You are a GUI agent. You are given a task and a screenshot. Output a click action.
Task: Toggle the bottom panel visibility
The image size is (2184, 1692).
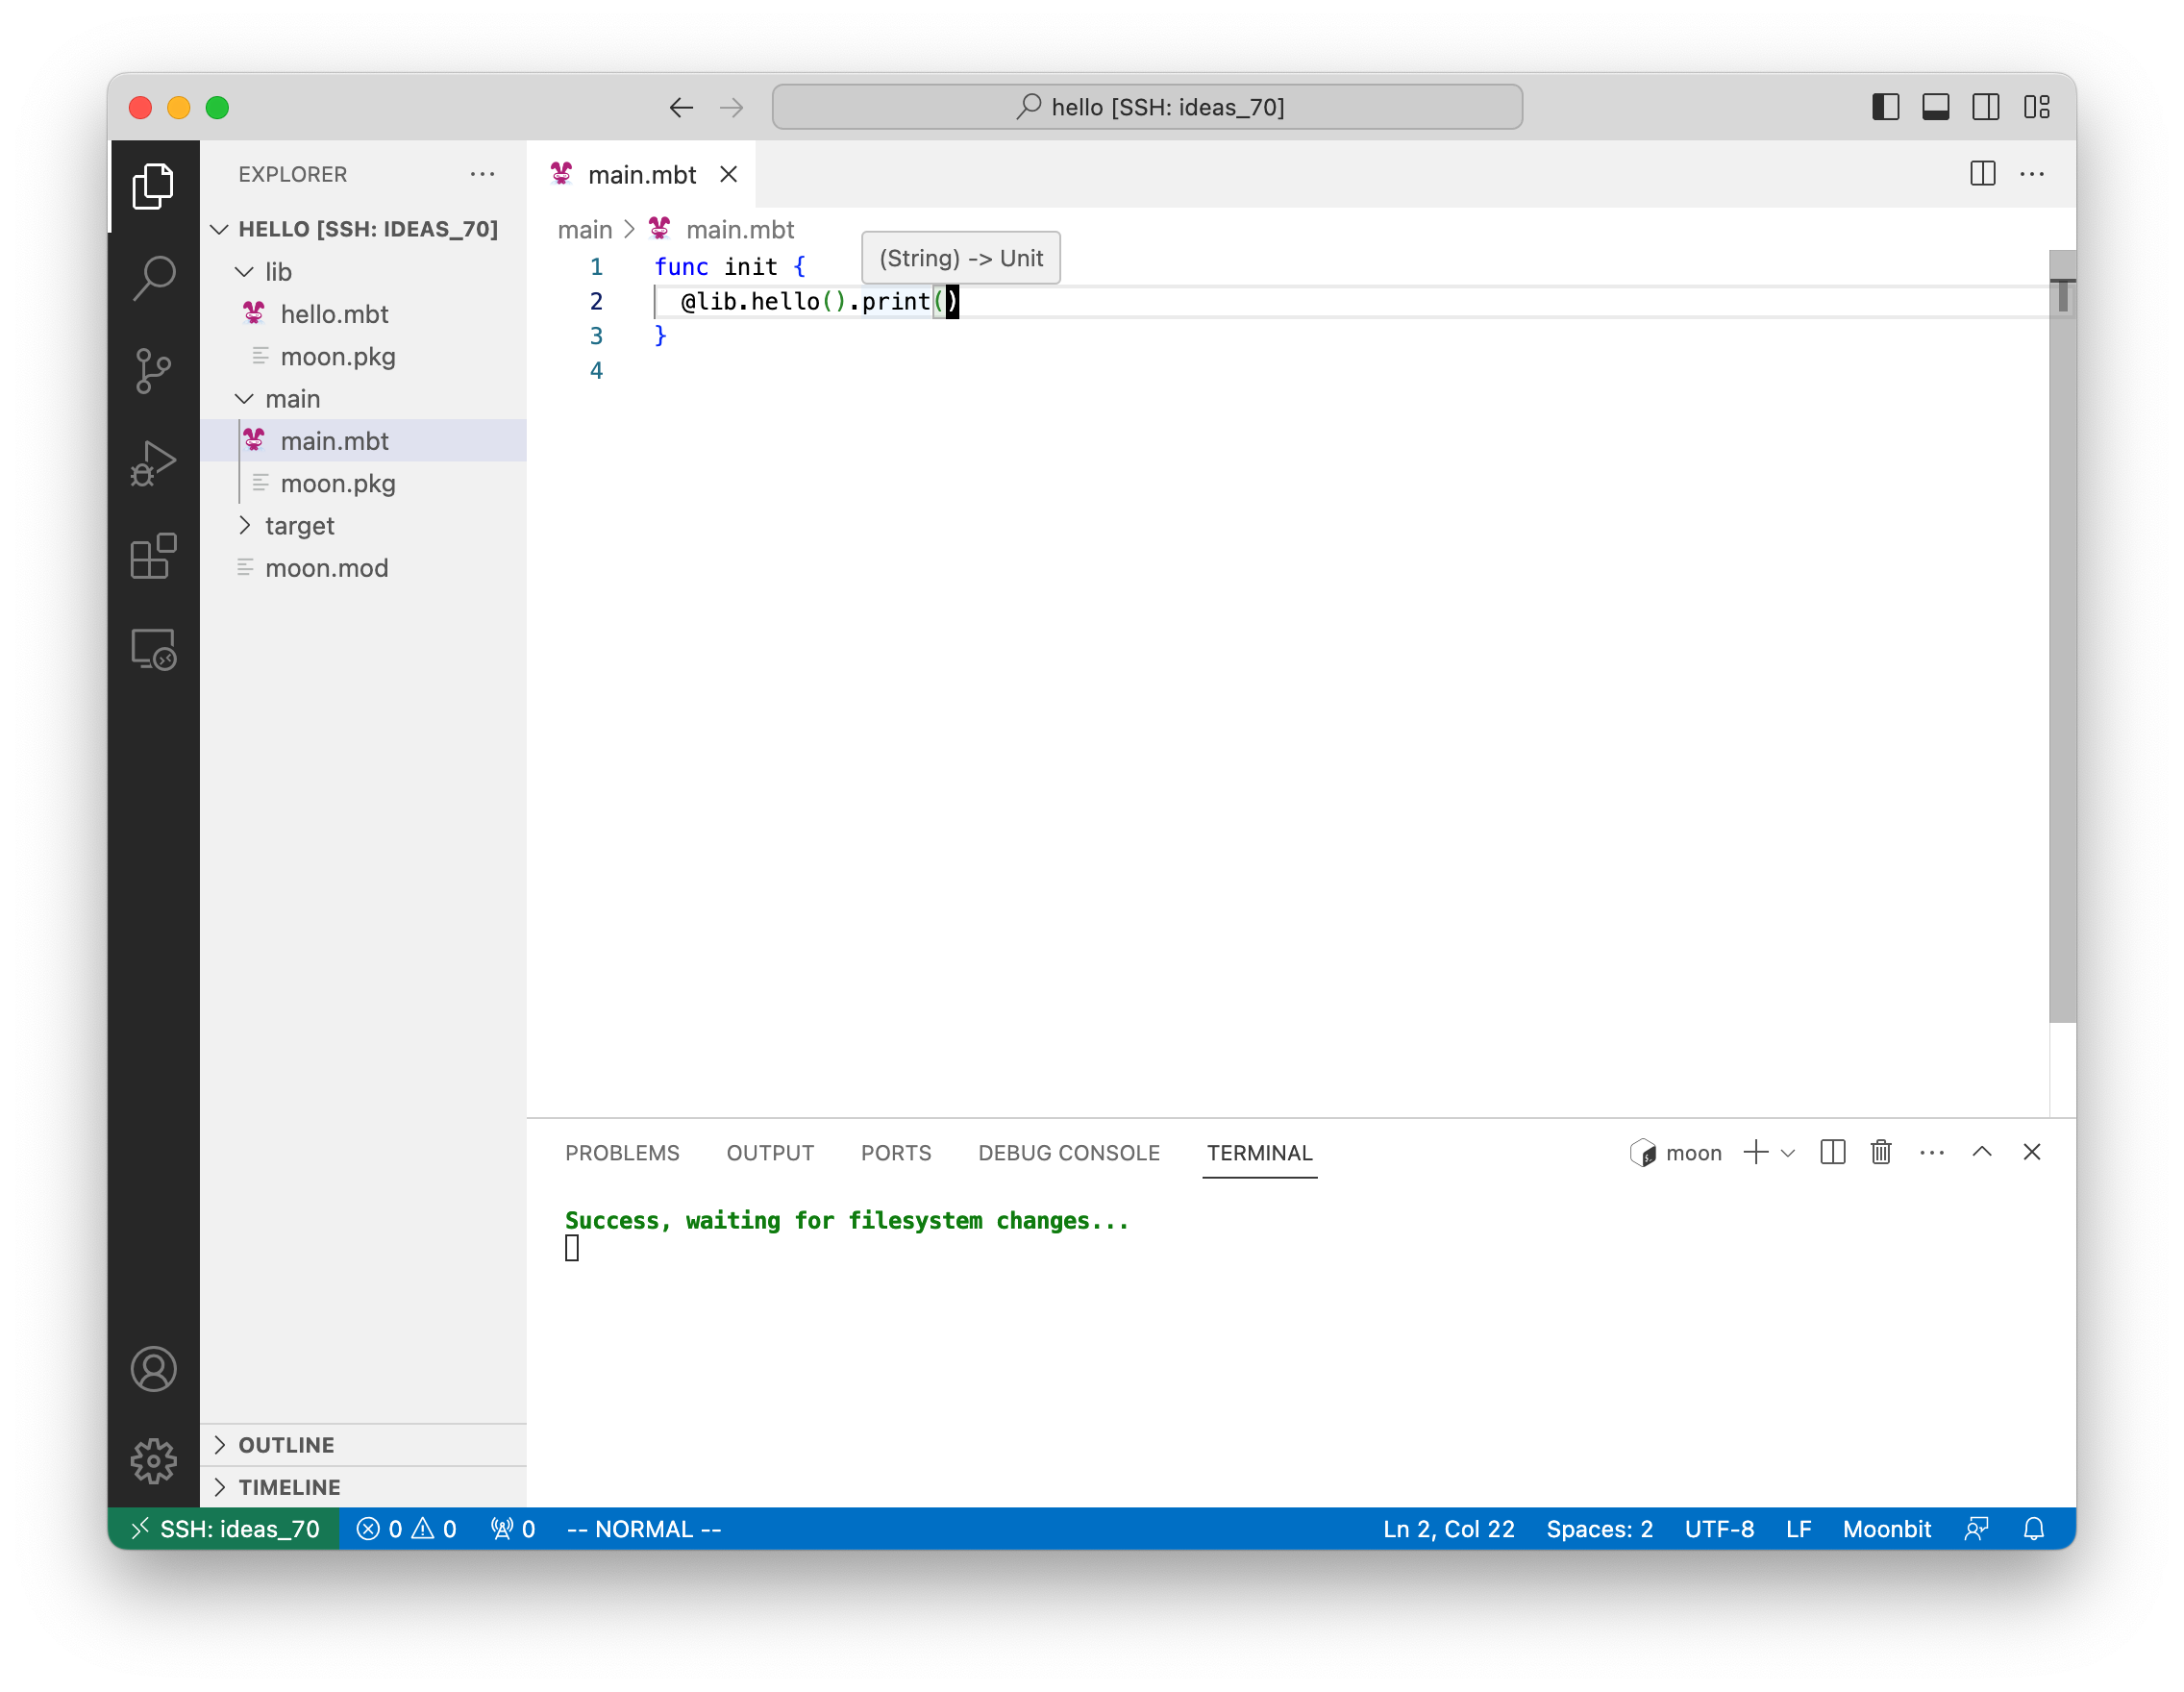click(x=1935, y=107)
